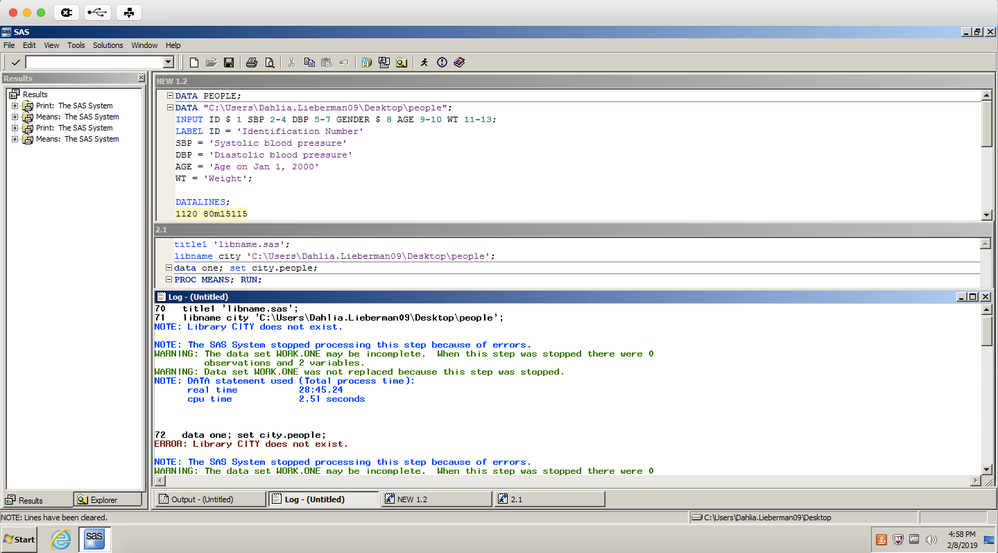This screenshot has width=998, height=553.
Task: Click Log horizontal scroll-left arrow
Action: point(160,481)
